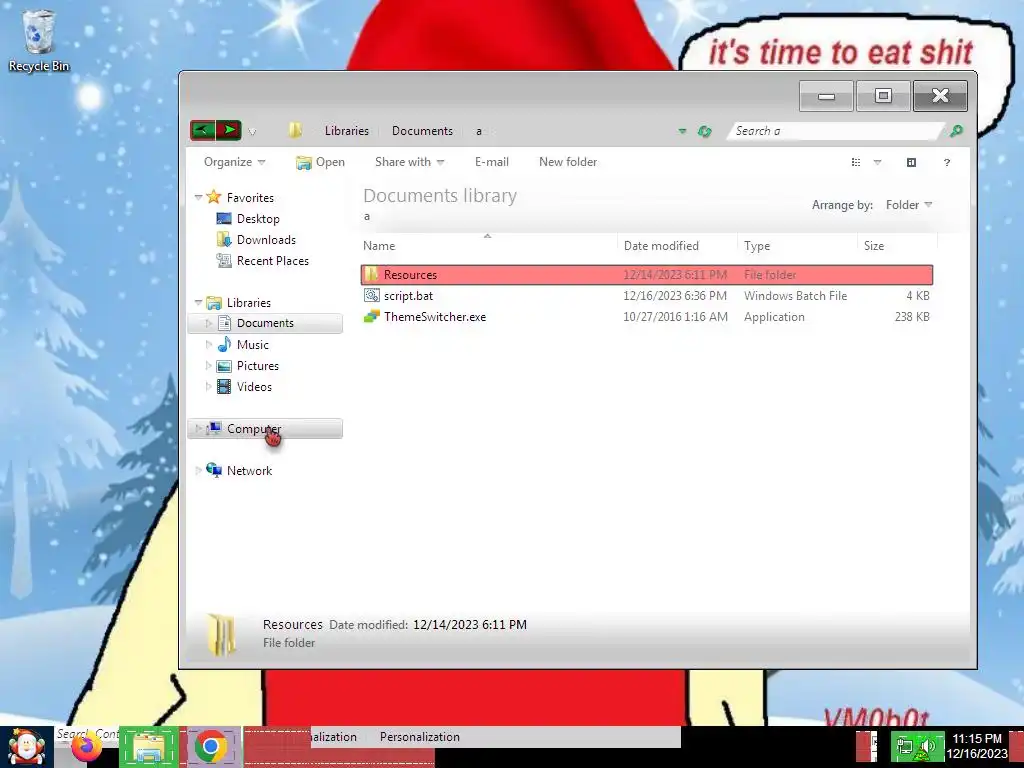Select Network in navigation pane
The width and height of the screenshot is (1024, 768).
point(249,470)
